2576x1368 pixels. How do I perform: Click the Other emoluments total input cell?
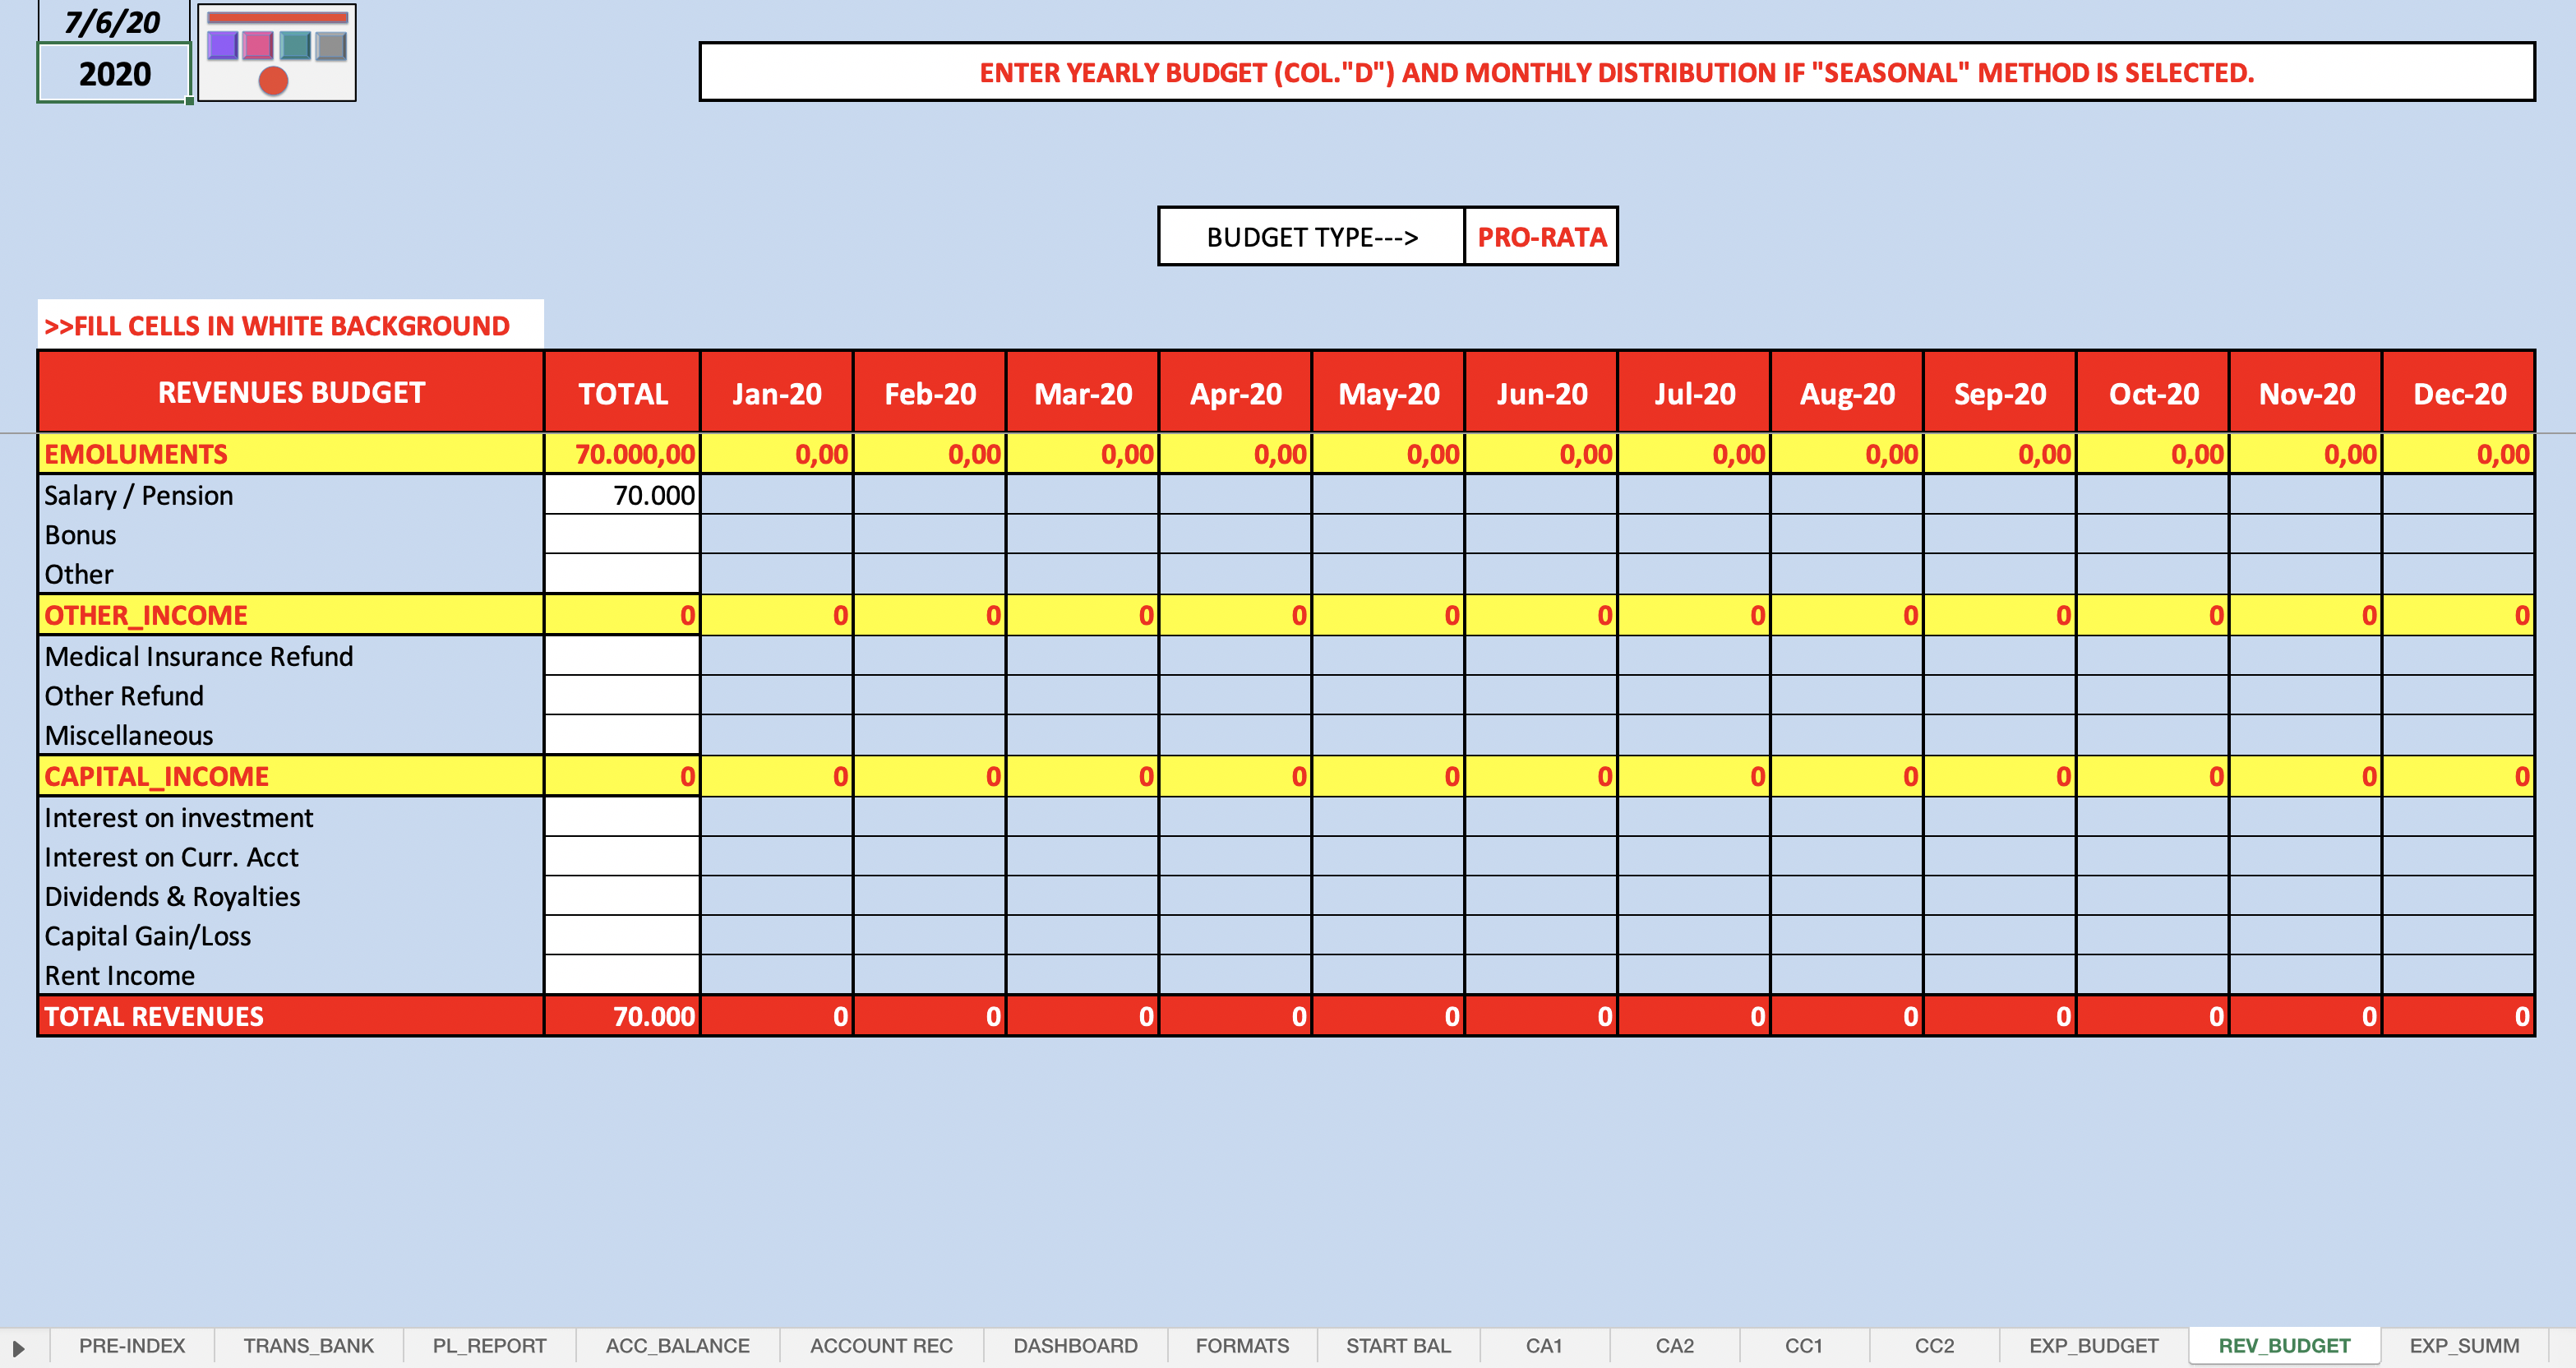point(622,574)
